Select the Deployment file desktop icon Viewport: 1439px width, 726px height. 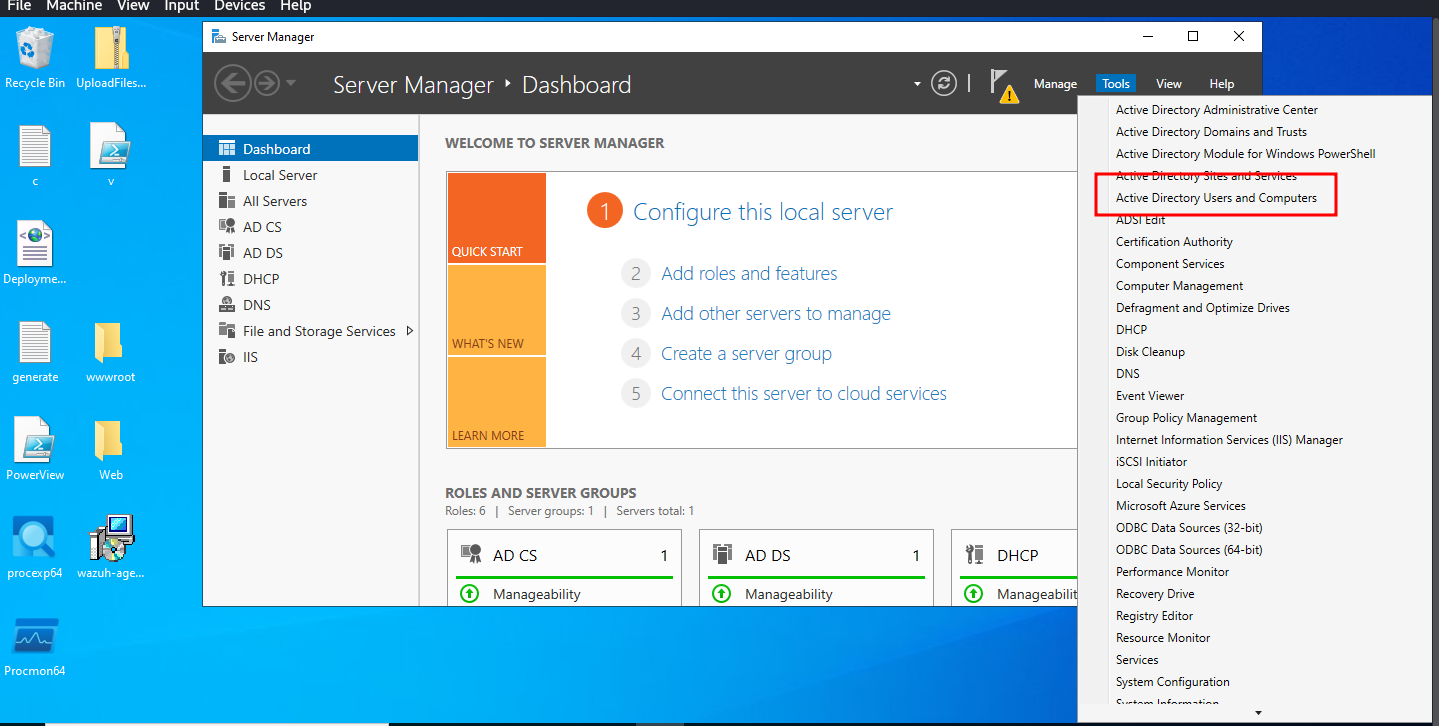click(x=35, y=254)
